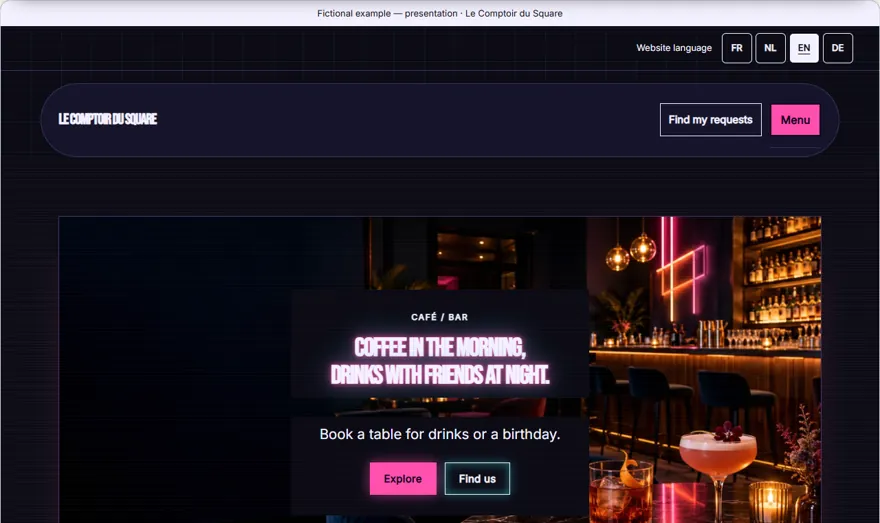Screen dimensions: 880x523
Task: Click the active EN language button
Action: (x=804, y=48)
